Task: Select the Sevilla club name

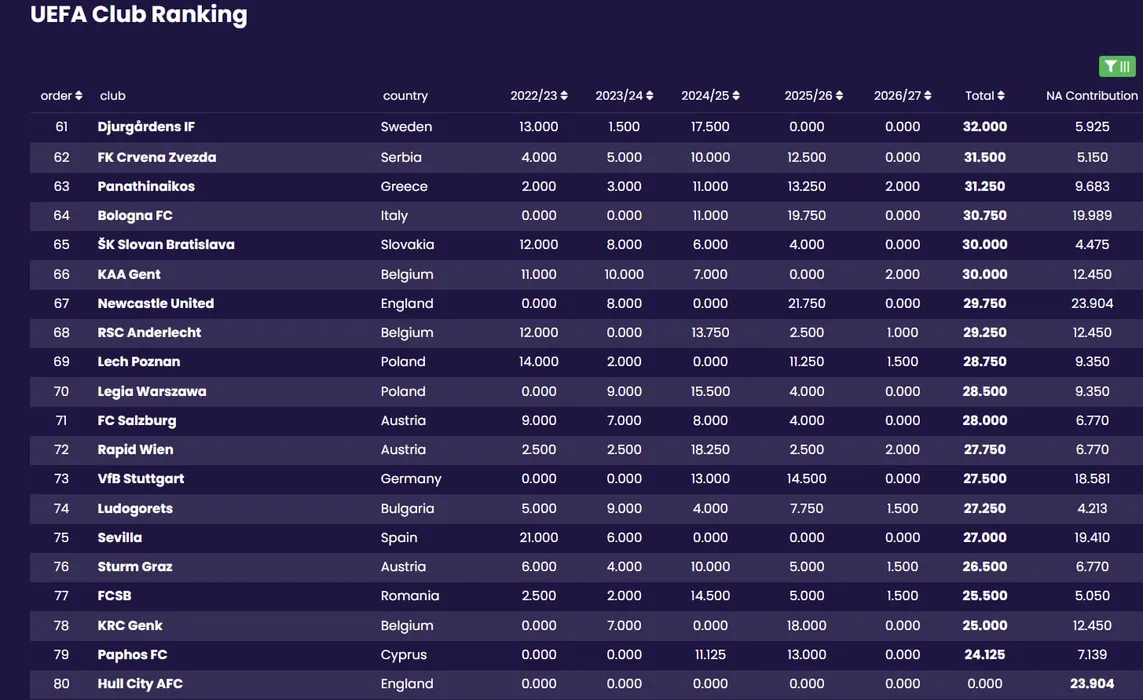Action: point(120,537)
